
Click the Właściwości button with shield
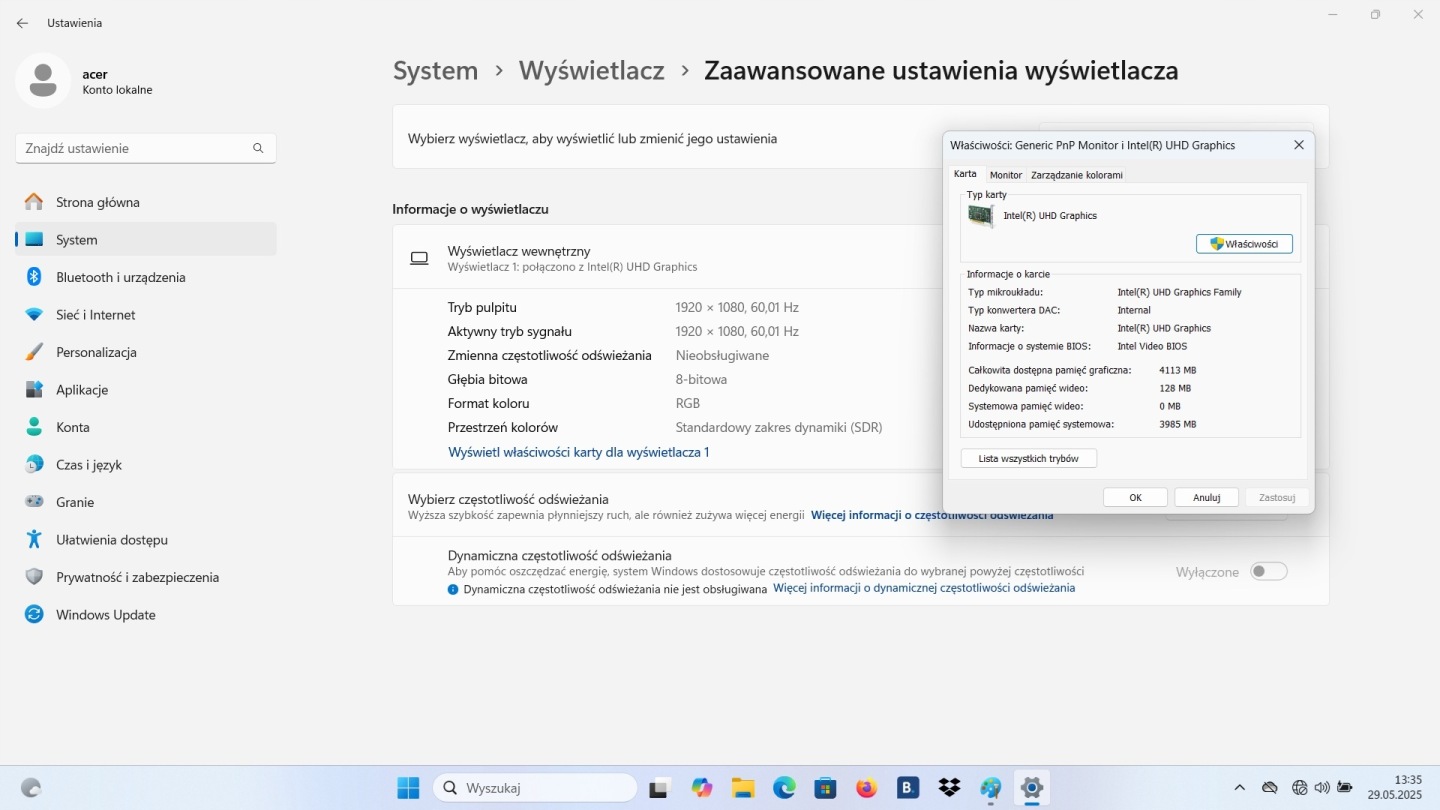[1244, 244]
